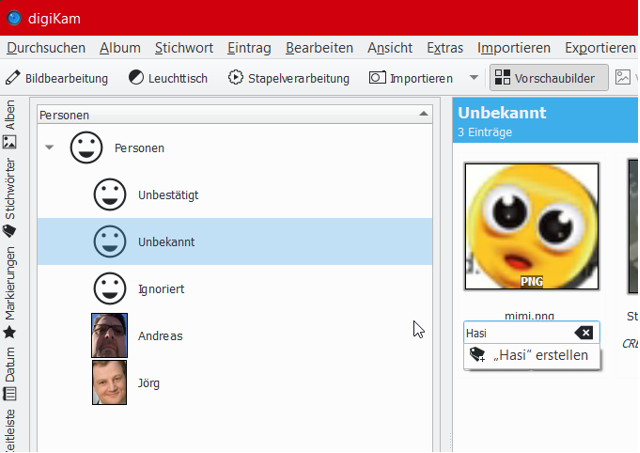Toggle the Vorschaubilder thumbnails view
Image resolution: width=640 pixels, height=453 pixels.
pyautogui.click(x=549, y=78)
